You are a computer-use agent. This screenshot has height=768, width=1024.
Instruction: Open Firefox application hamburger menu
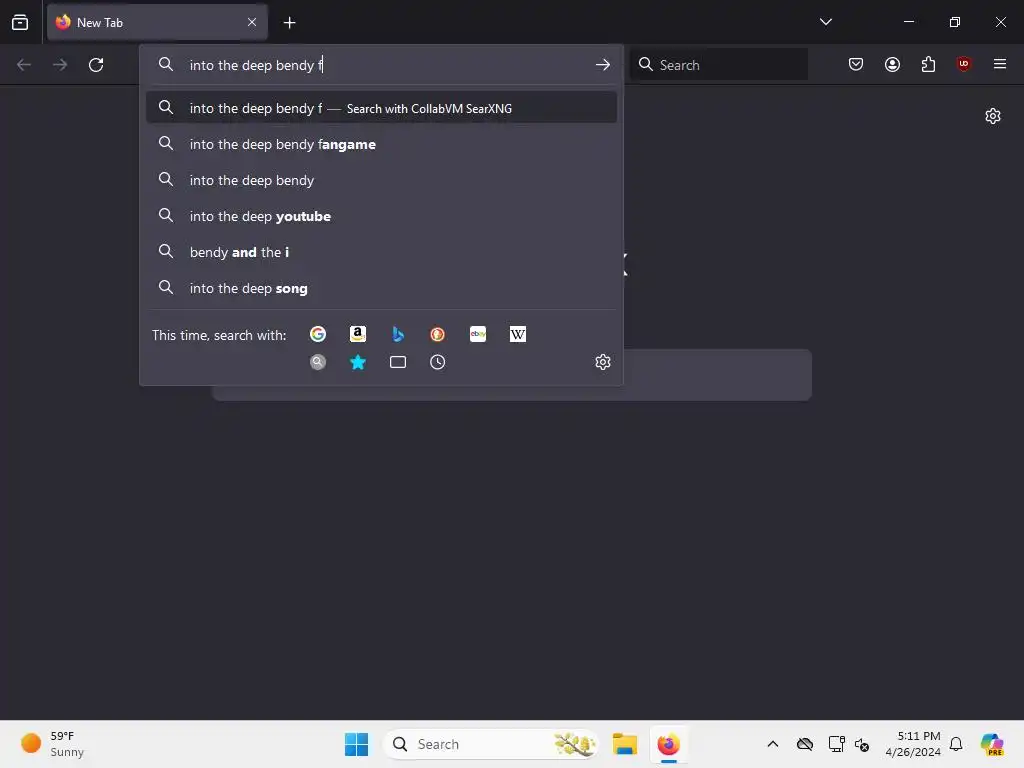pyautogui.click(x=1000, y=64)
